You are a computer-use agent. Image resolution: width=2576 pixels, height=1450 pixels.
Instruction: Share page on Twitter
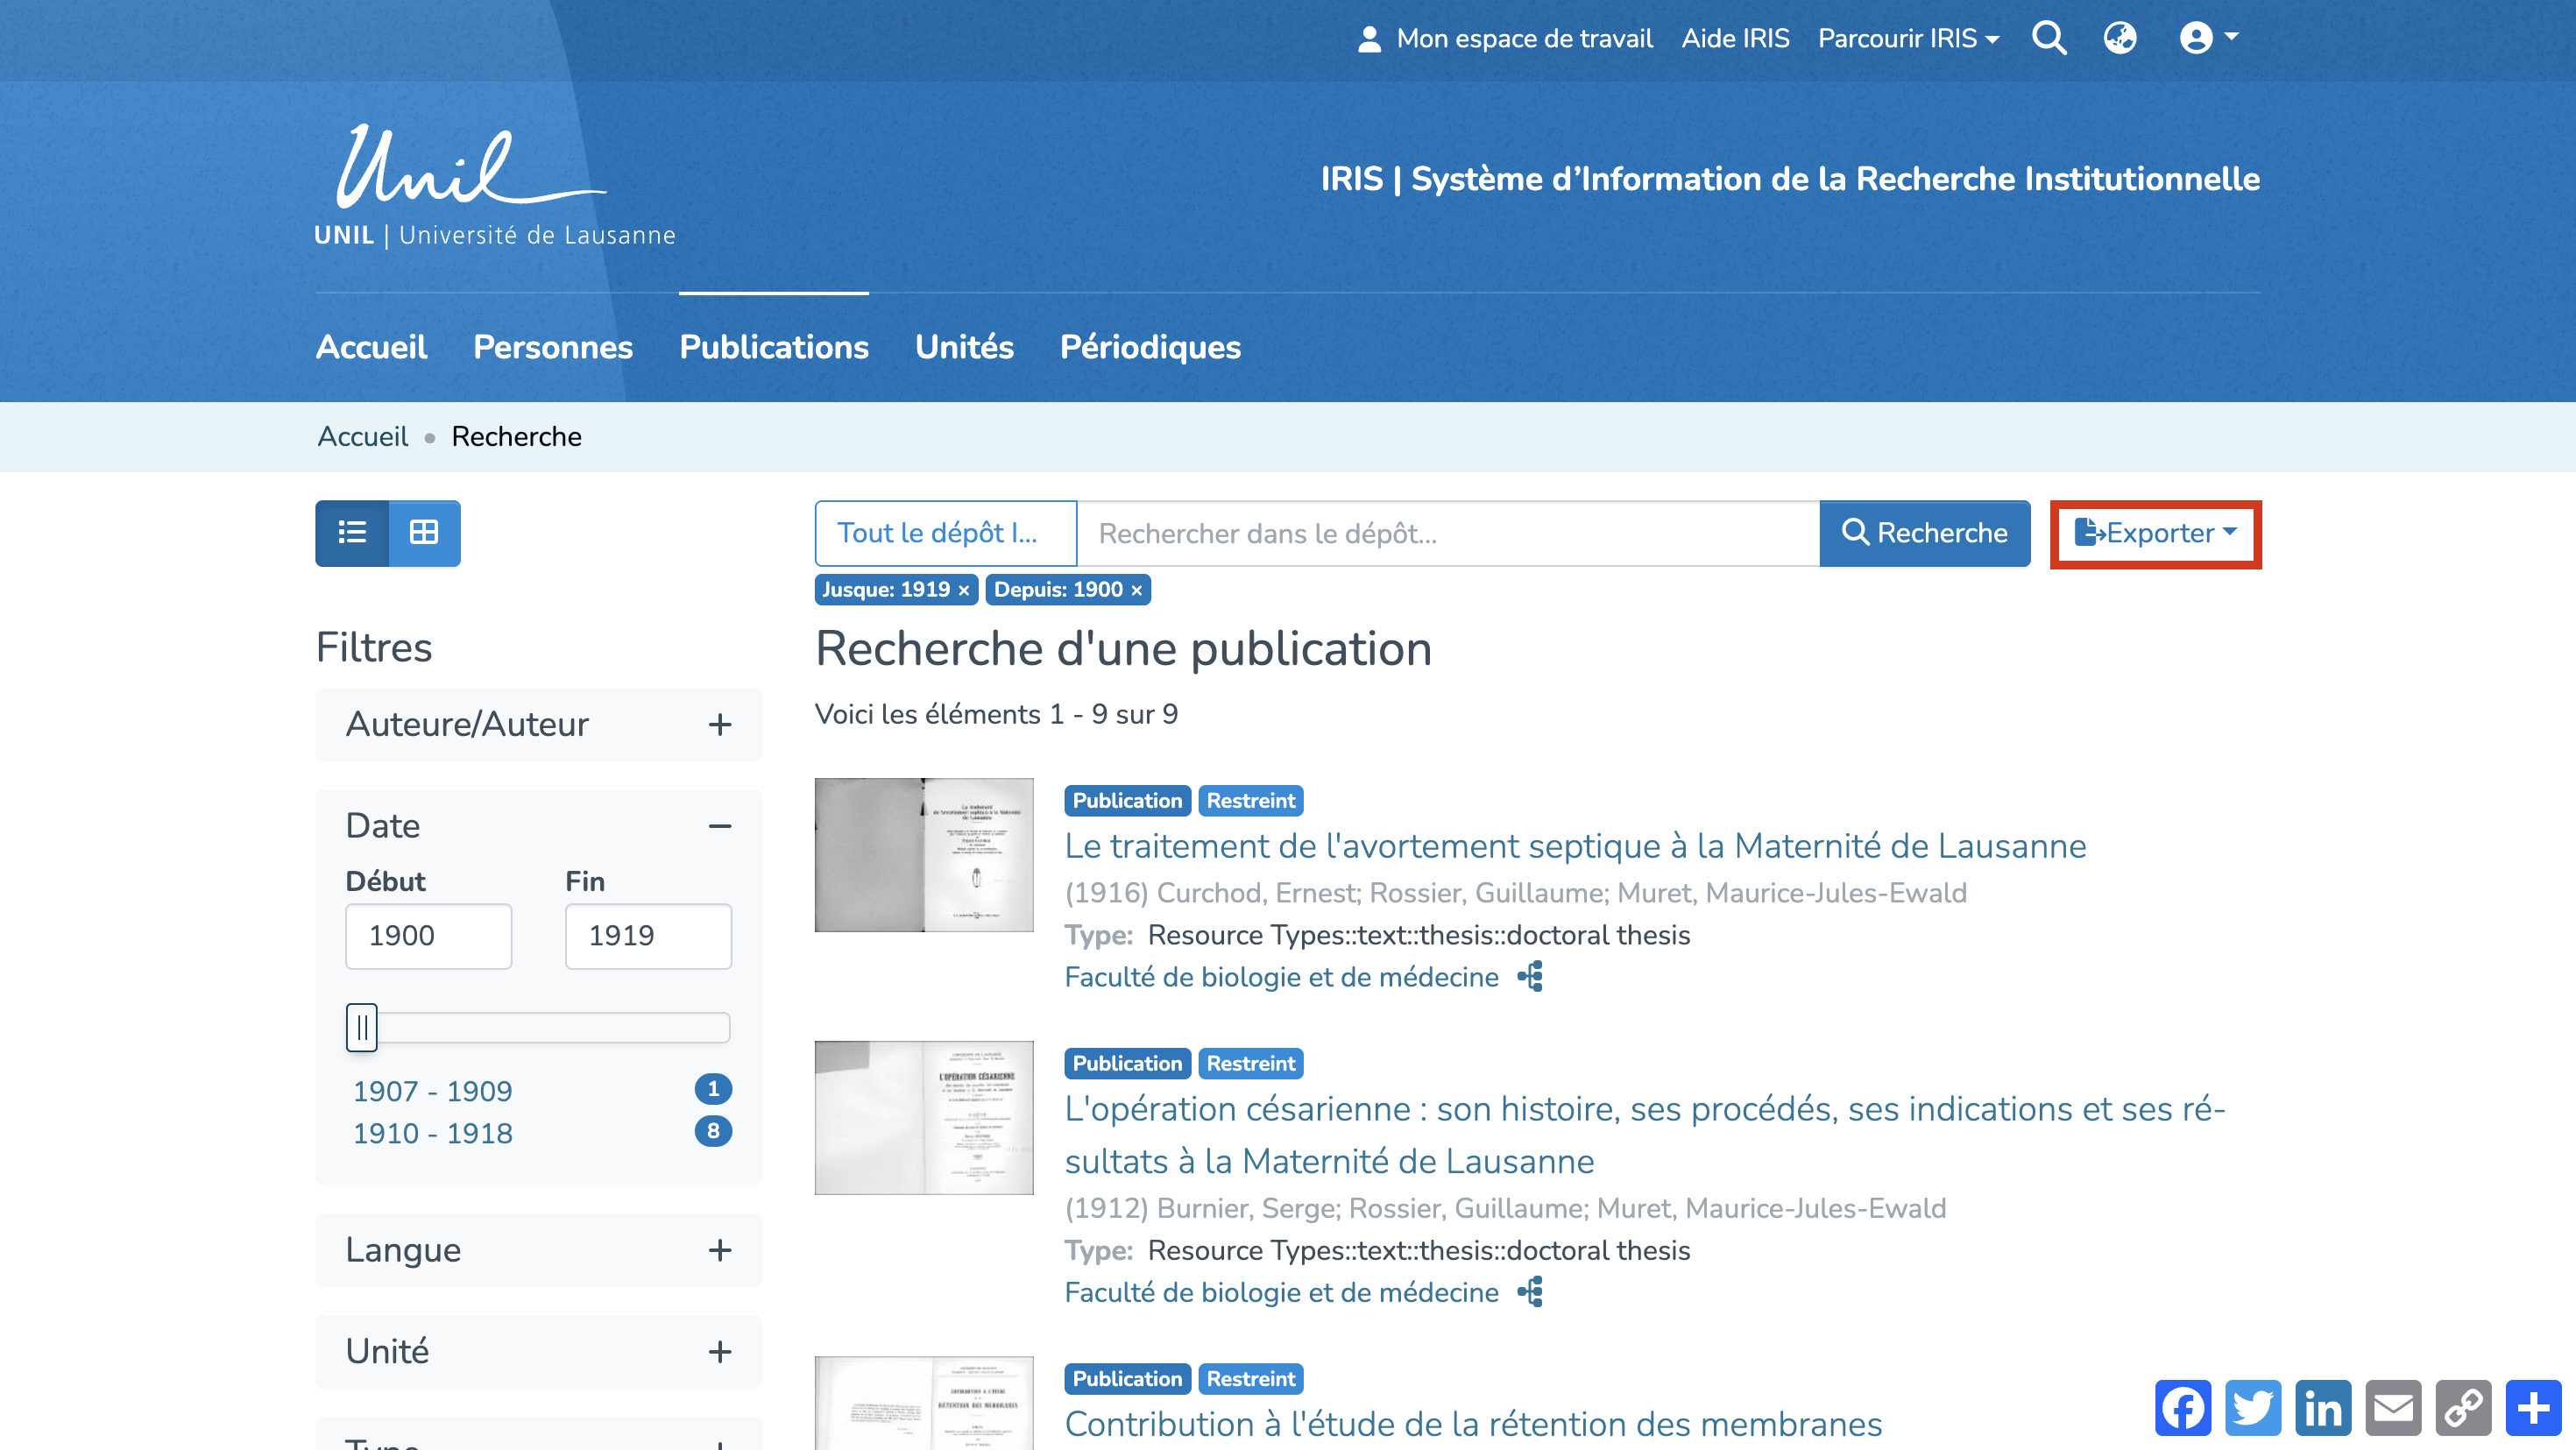coord(2253,1408)
